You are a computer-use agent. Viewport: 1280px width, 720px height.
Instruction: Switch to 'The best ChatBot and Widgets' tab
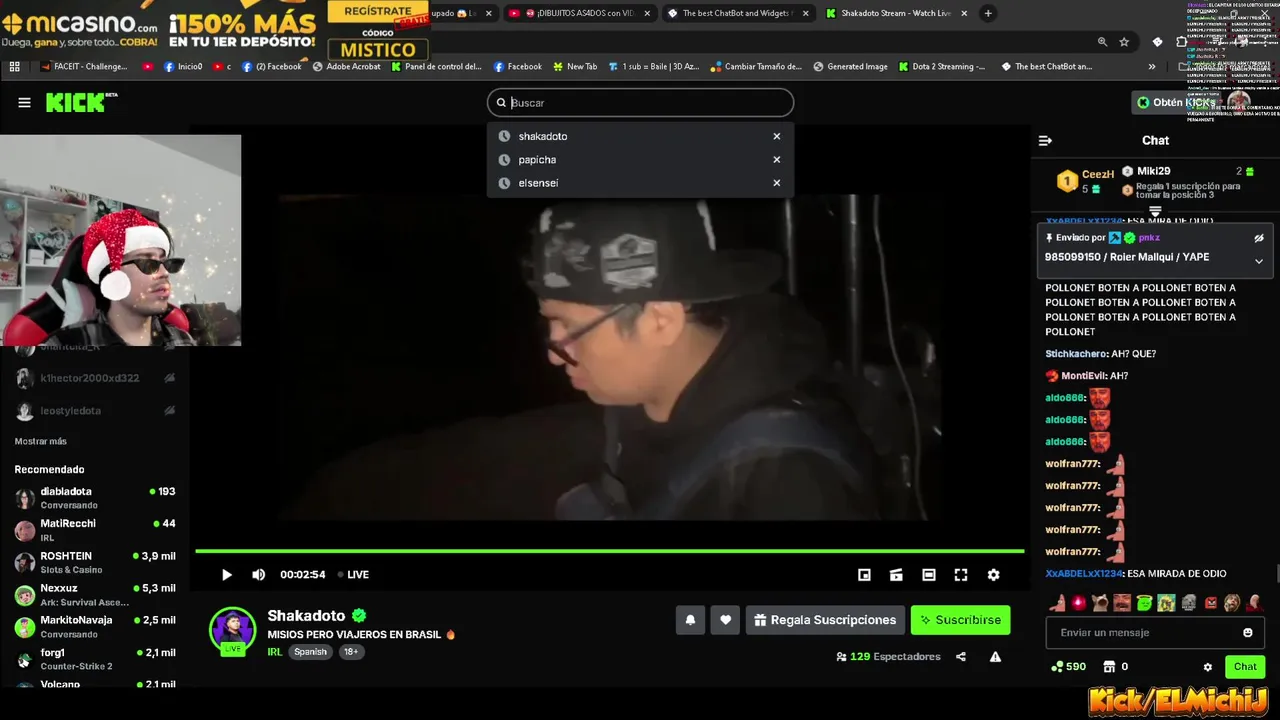click(x=738, y=13)
